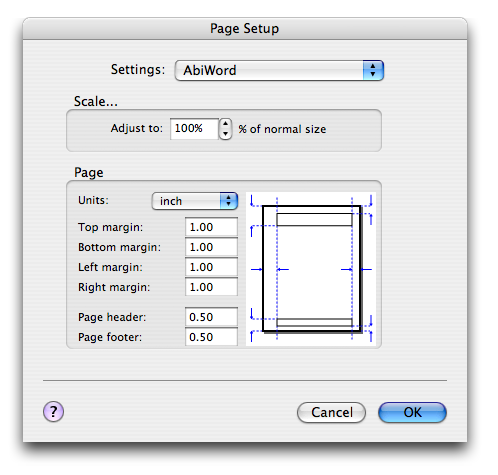The width and height of the screenshot is (498, 475).
Task: Click the Page header field
Action: pos(211,317)
